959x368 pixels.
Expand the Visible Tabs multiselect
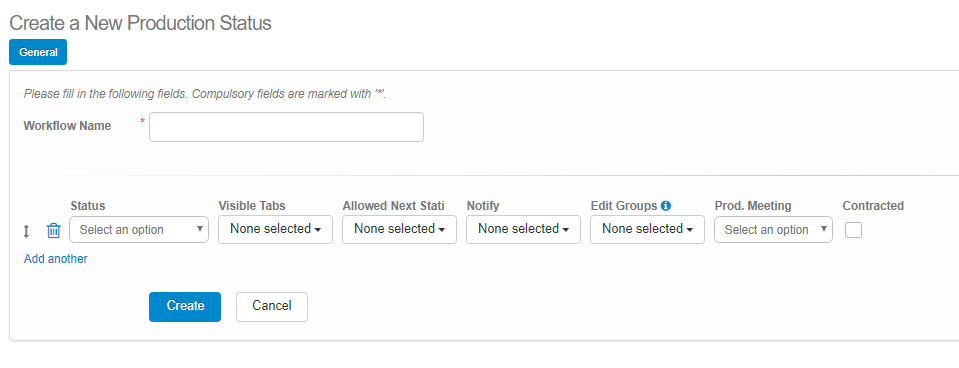275,229
